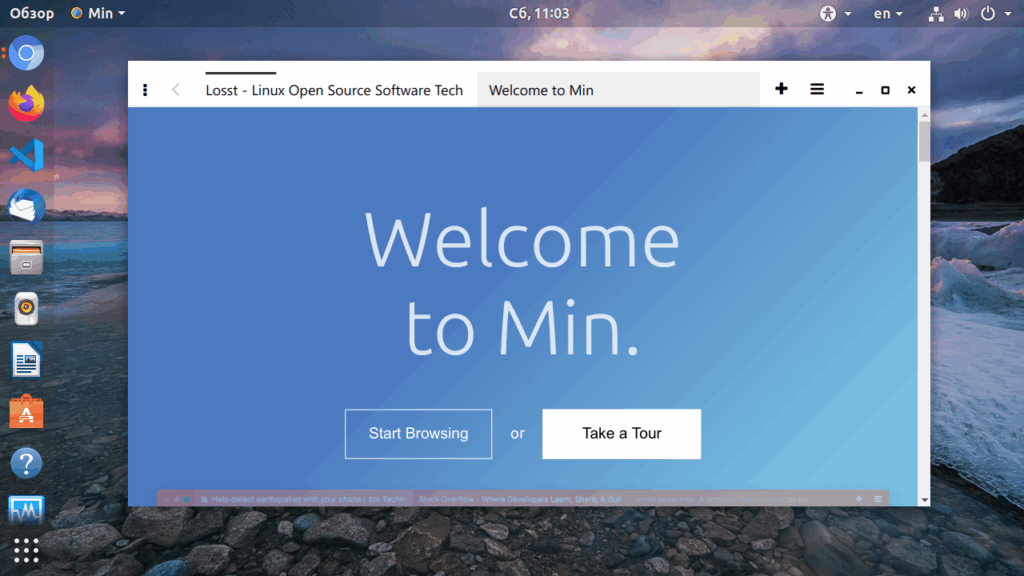Add a new tab with plus icon
The height and width of the screenshot is (576, 1024).
(x=781, y=89)
